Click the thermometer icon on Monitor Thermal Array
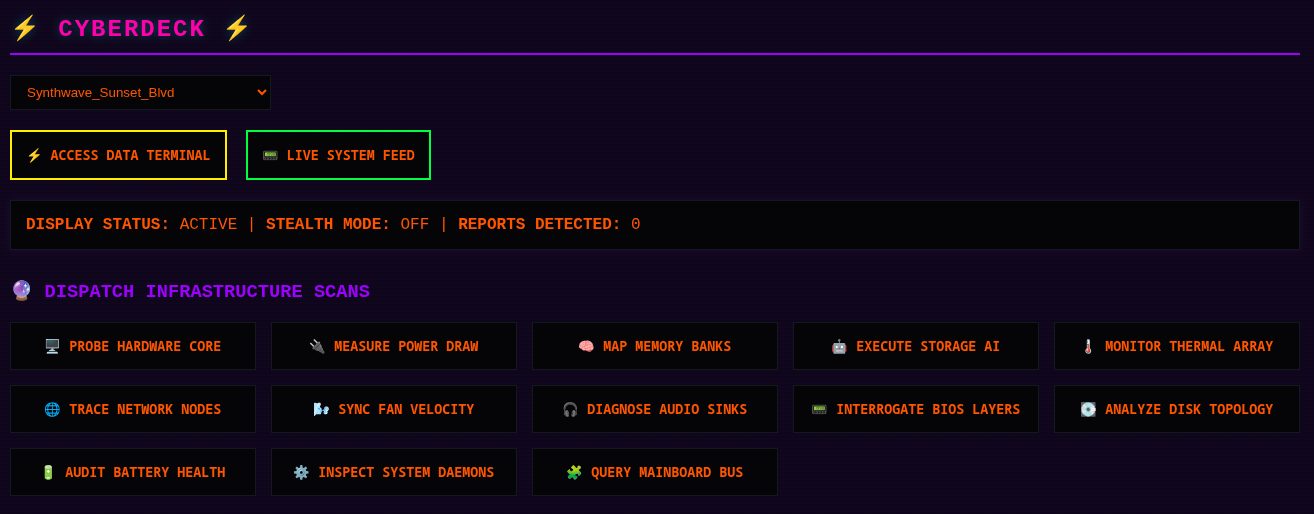 [1088, 346]
